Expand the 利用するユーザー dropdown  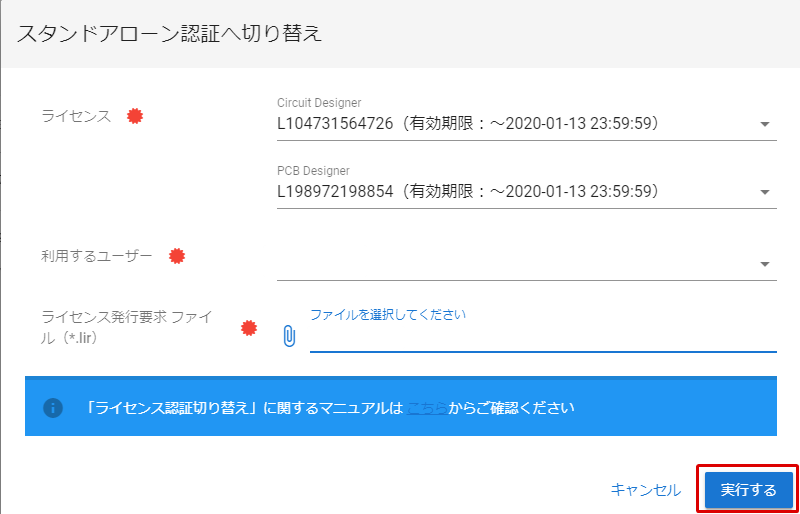[x=527, y=264]
